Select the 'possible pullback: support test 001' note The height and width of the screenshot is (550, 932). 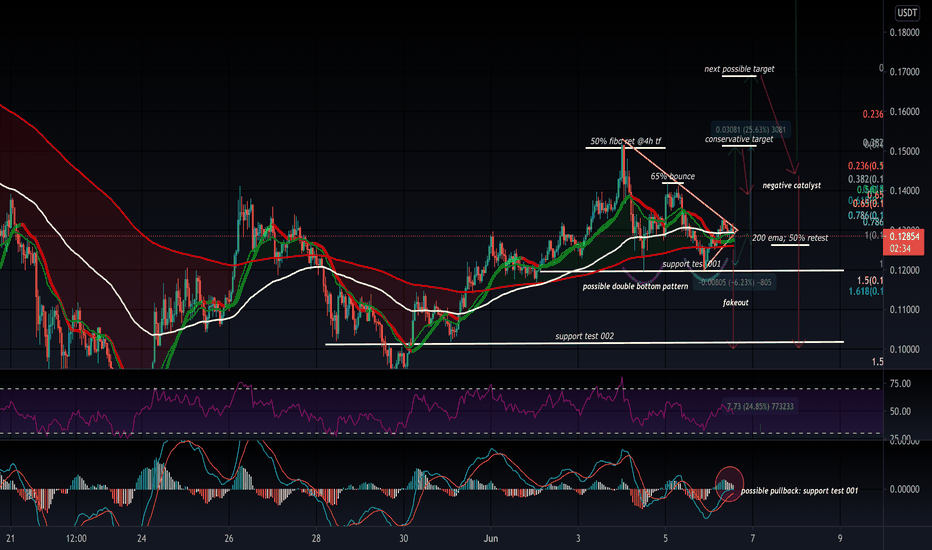coord(799,491)
